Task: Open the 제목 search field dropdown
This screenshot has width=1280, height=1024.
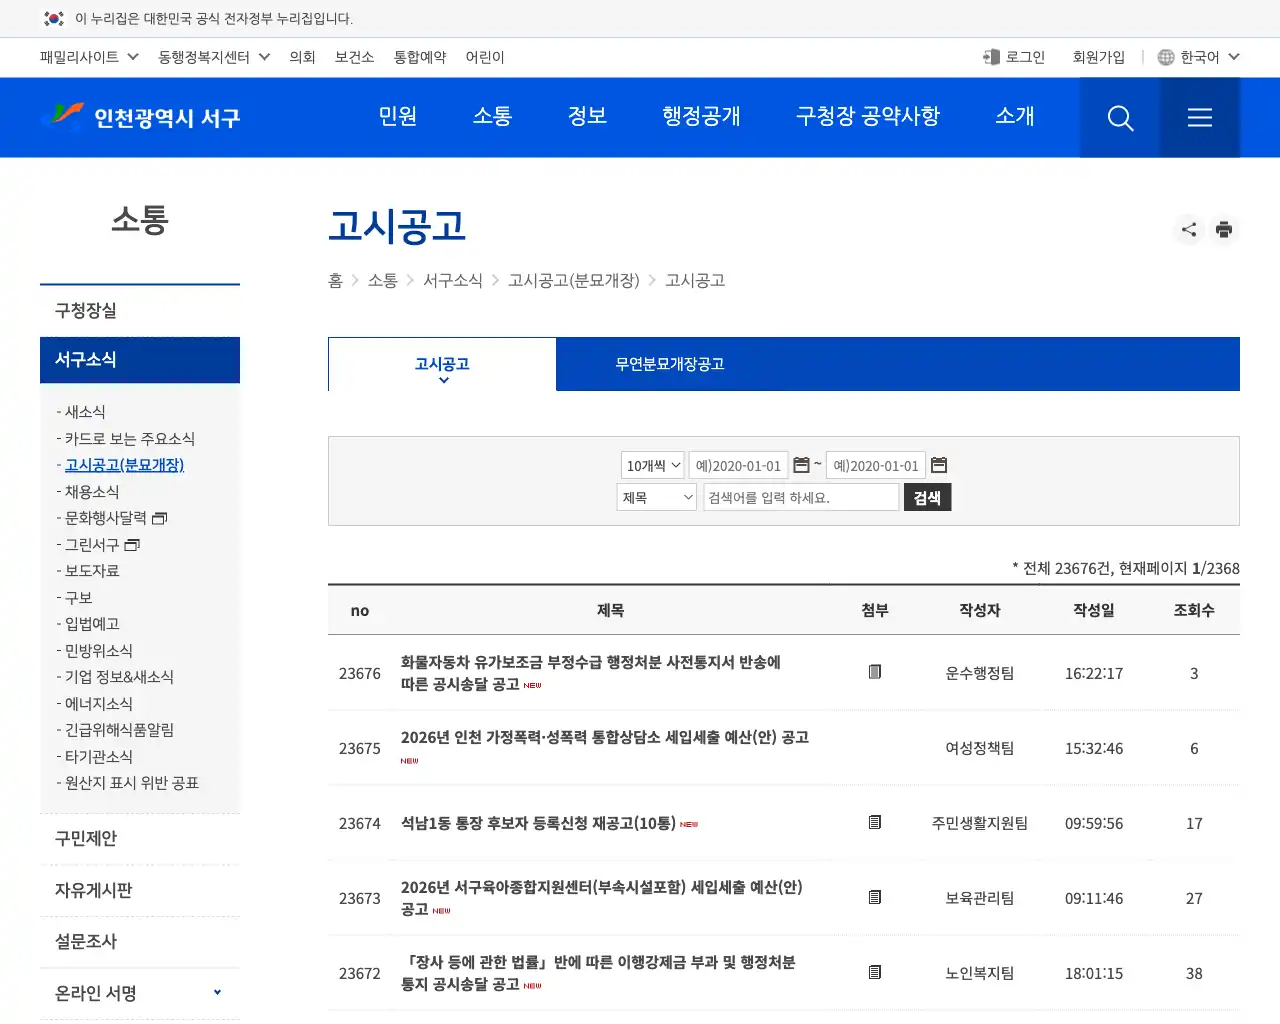Action: pos(655,497)
